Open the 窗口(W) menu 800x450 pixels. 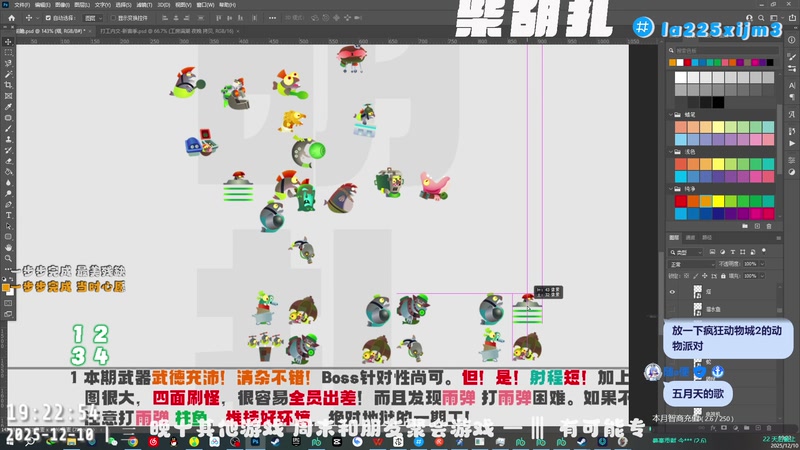click(205, 5)
